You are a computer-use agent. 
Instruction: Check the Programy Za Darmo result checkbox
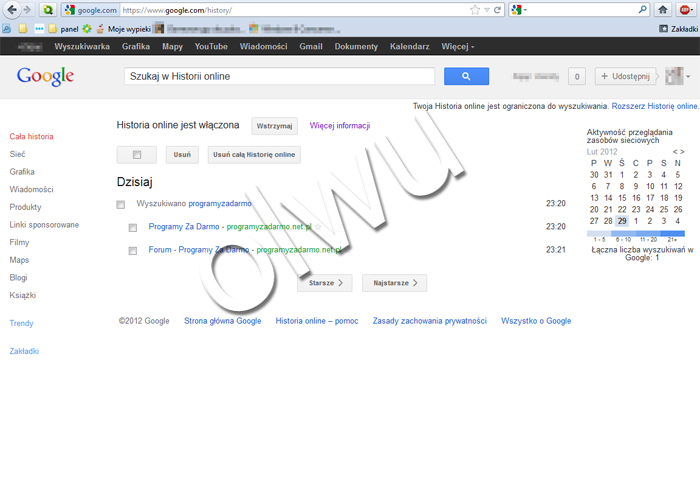[133, 228]
